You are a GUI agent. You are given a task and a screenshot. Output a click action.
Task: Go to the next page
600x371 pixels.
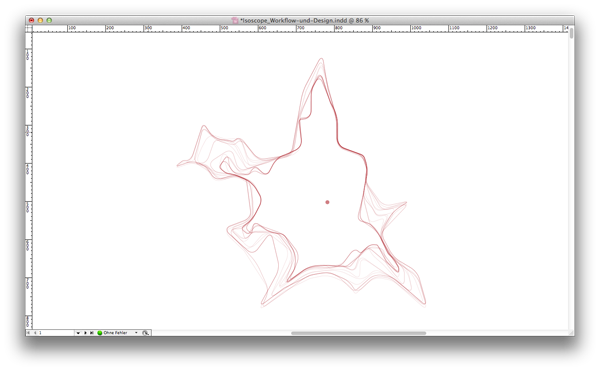[x=85, y=333]
